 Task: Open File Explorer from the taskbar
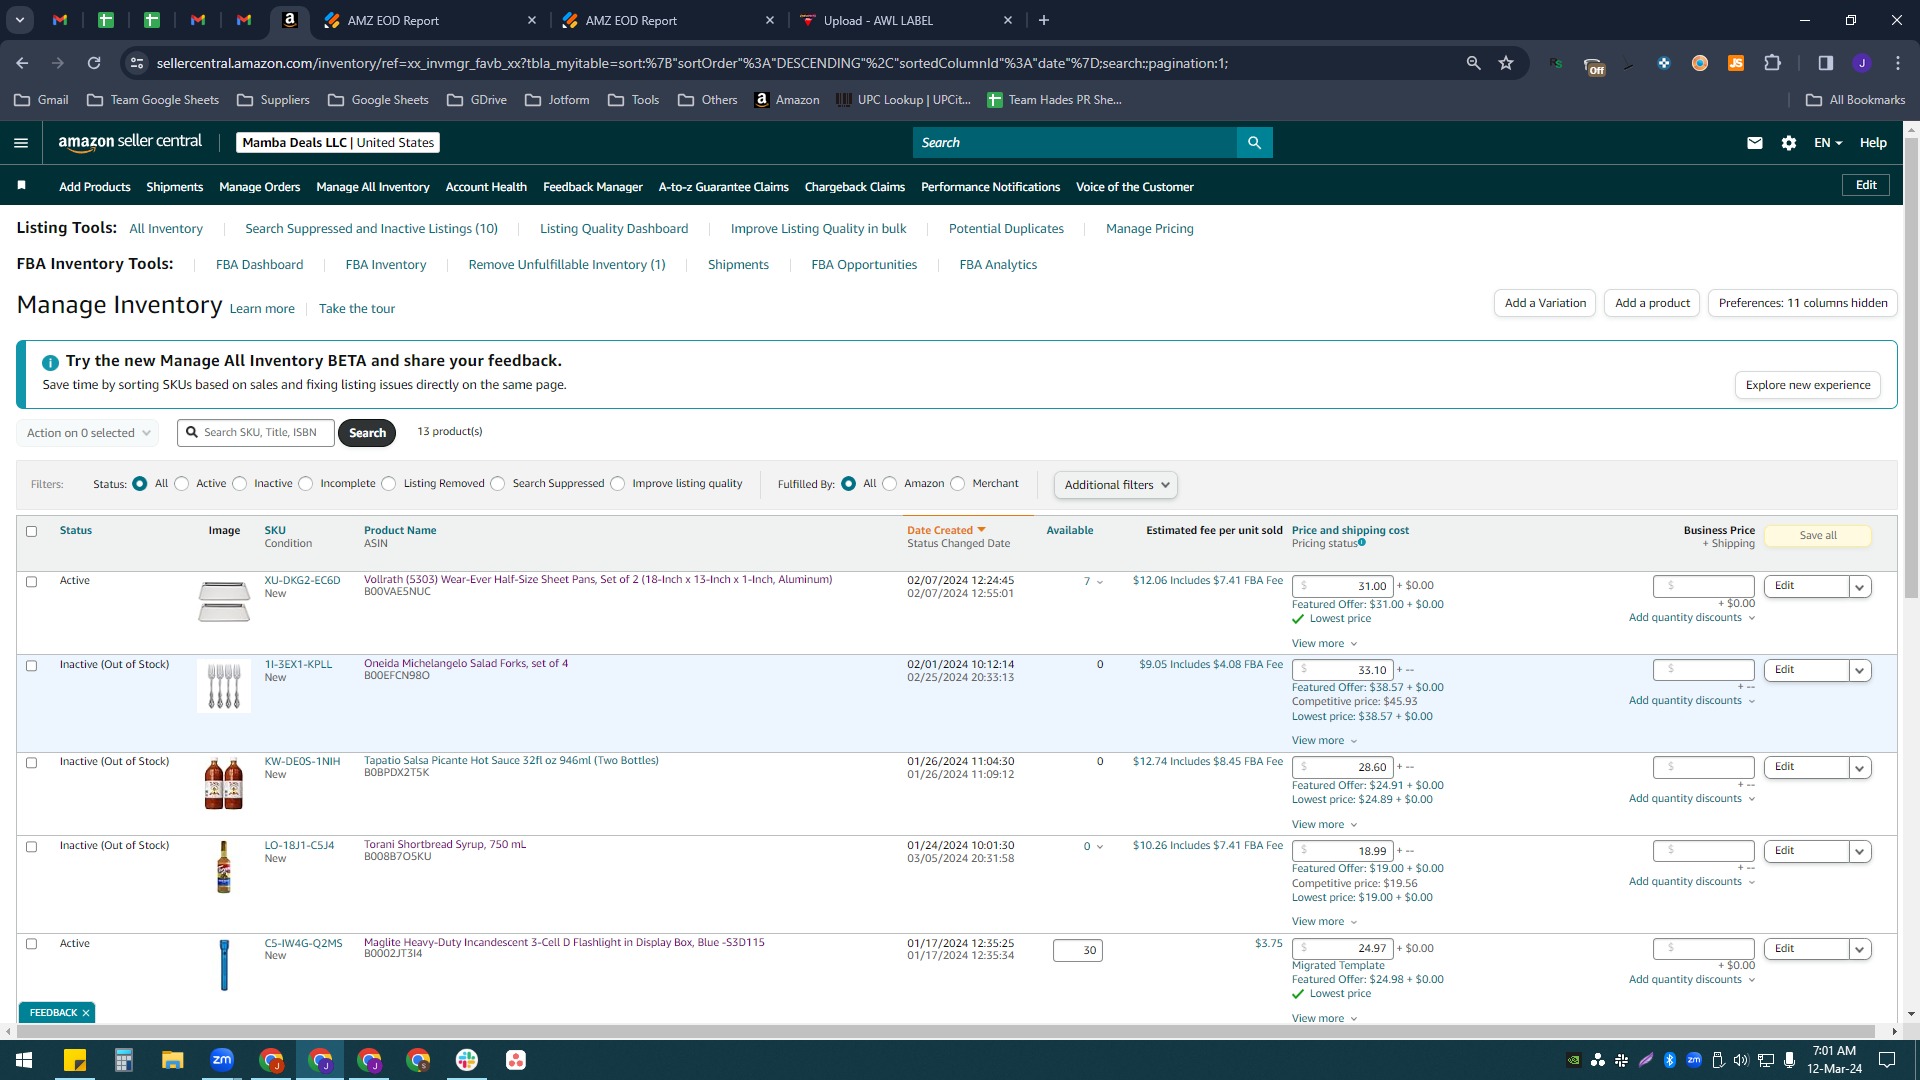tap(173, 1060)
